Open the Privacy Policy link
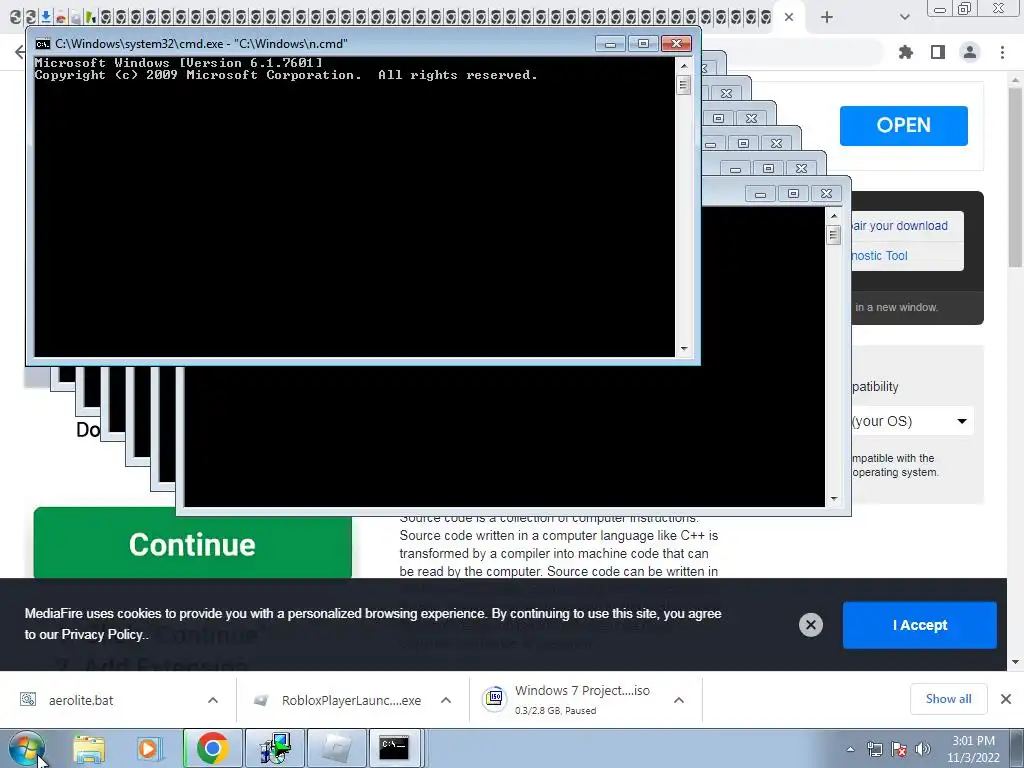This screenshot has height=768, width=1024. click(x=101, y=634)
